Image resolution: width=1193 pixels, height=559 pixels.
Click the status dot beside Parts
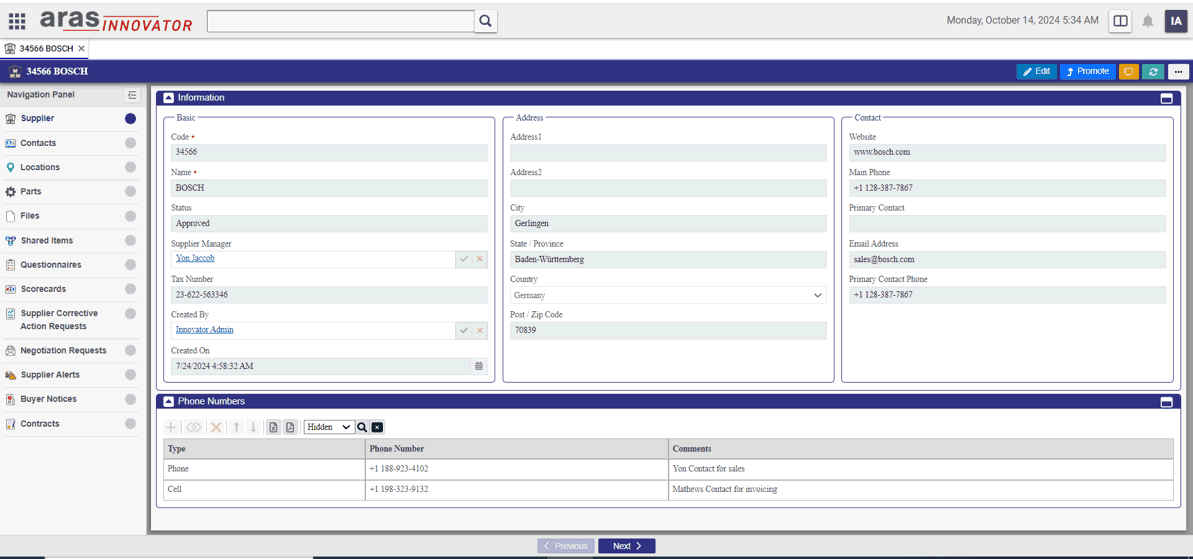pyautogui.click(x=130, y=192)
